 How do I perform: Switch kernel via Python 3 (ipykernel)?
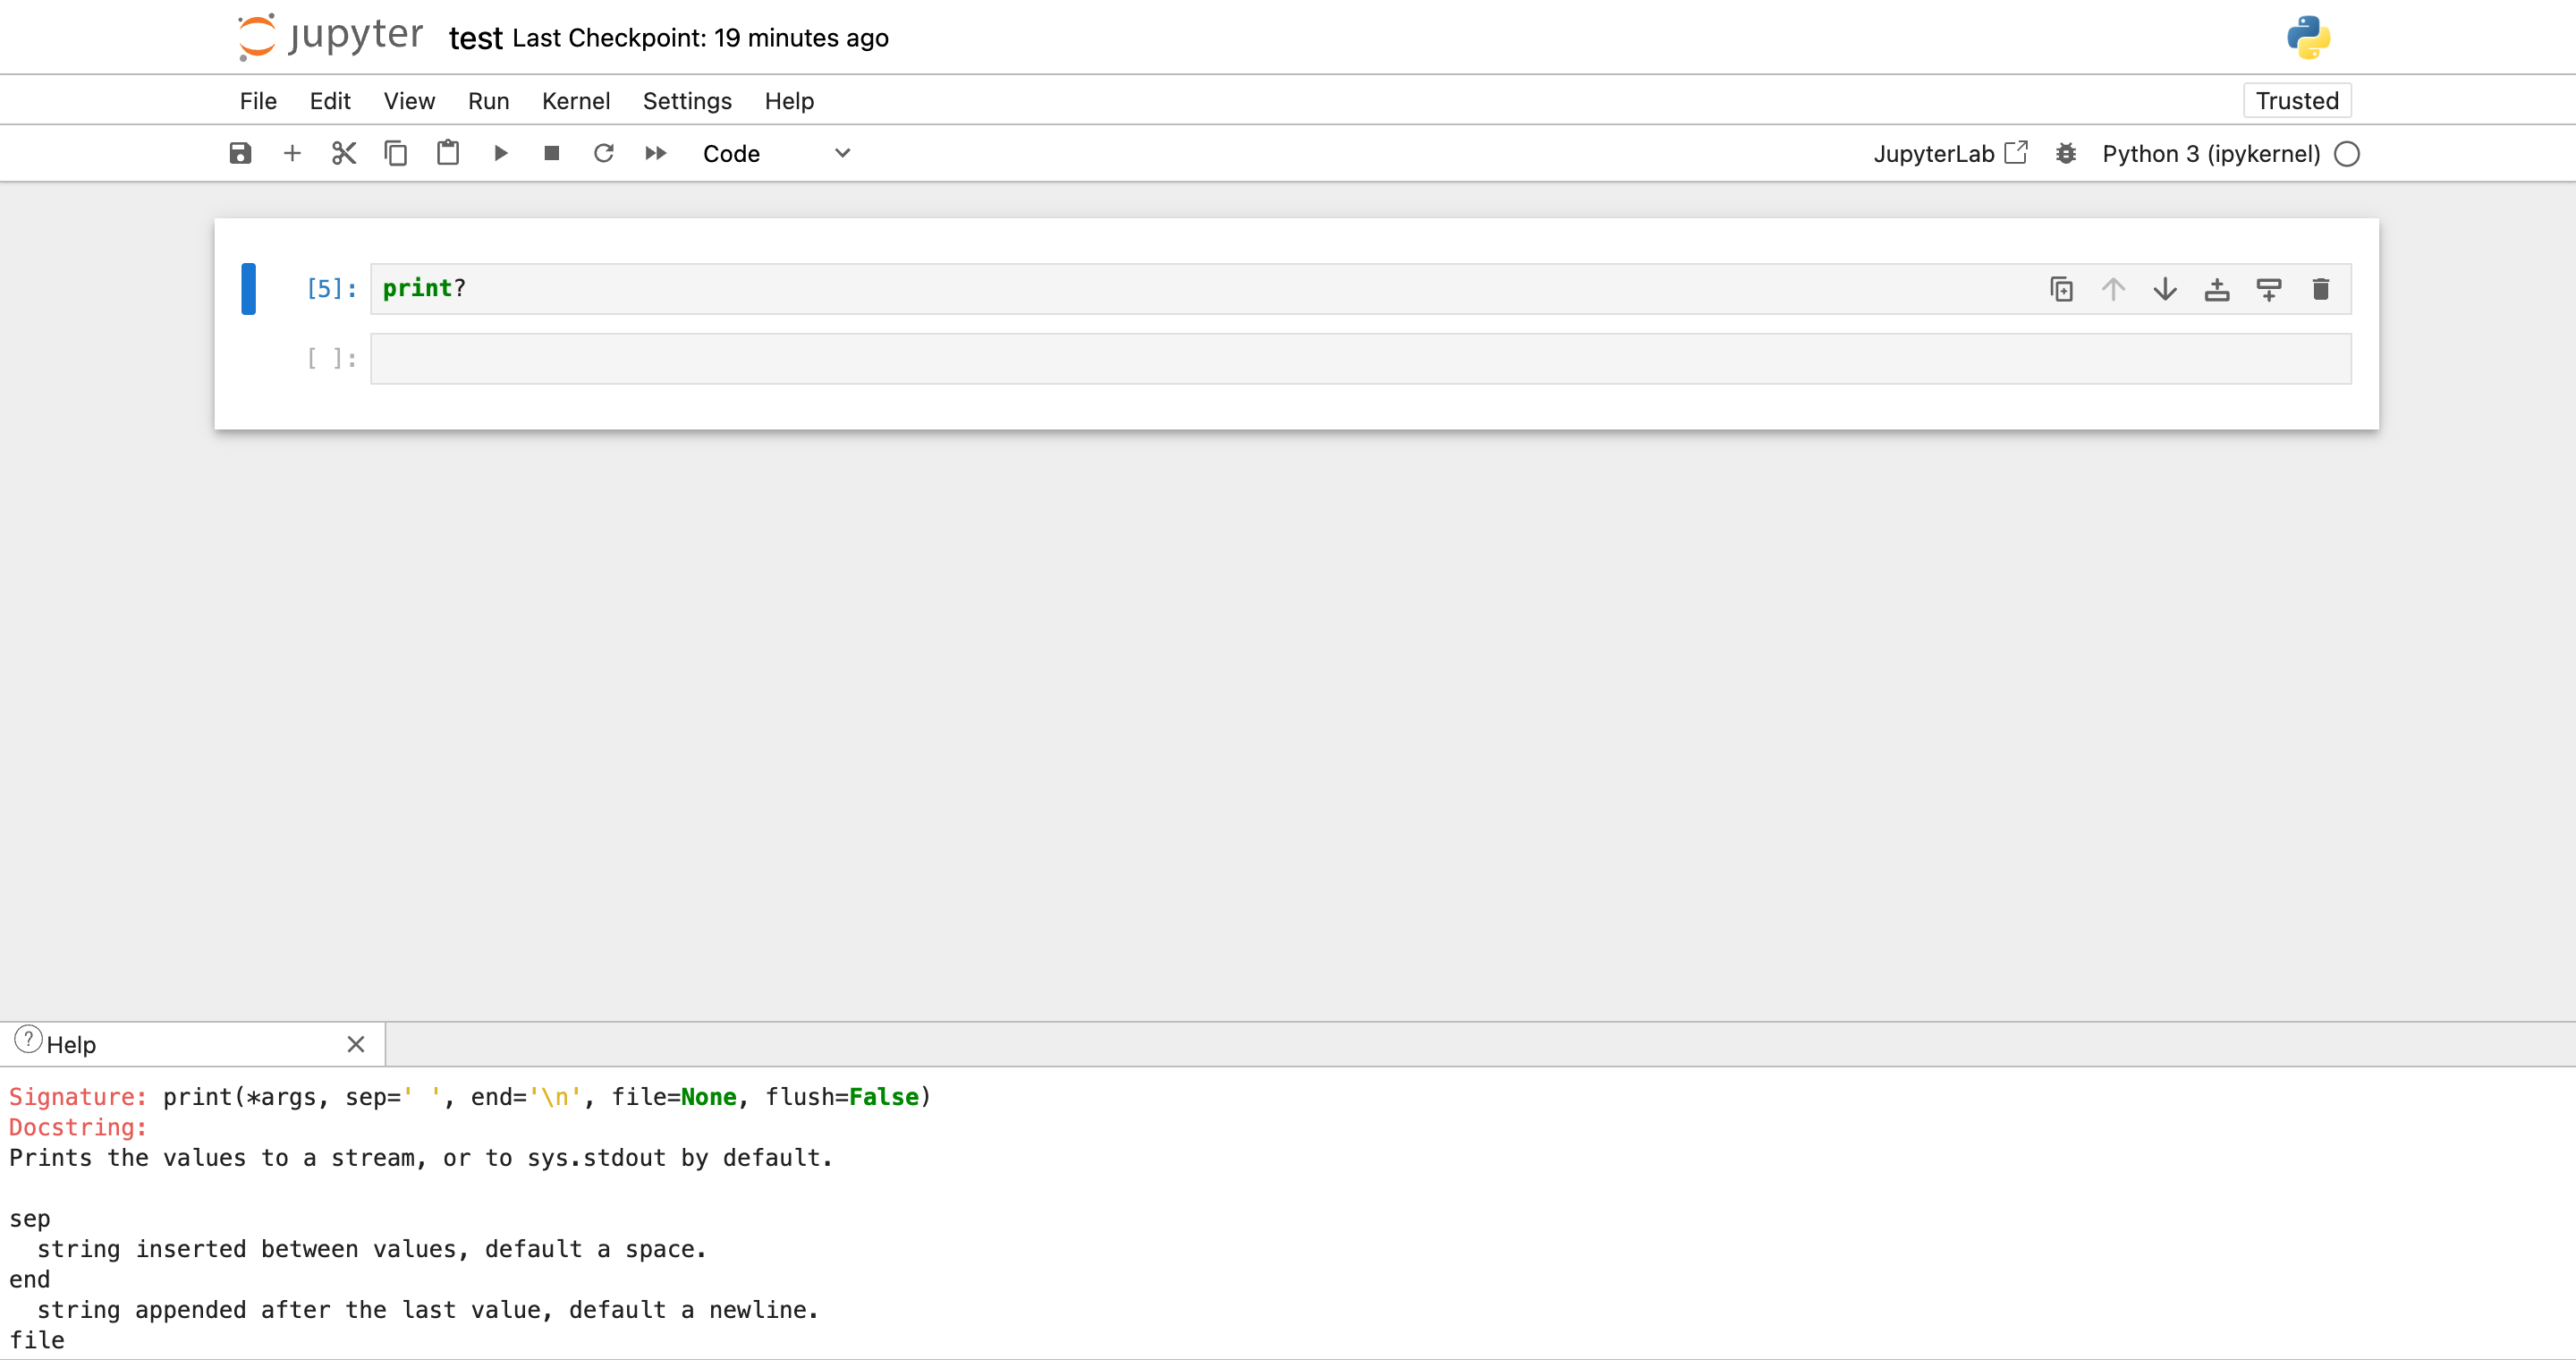coord(2211,153)
